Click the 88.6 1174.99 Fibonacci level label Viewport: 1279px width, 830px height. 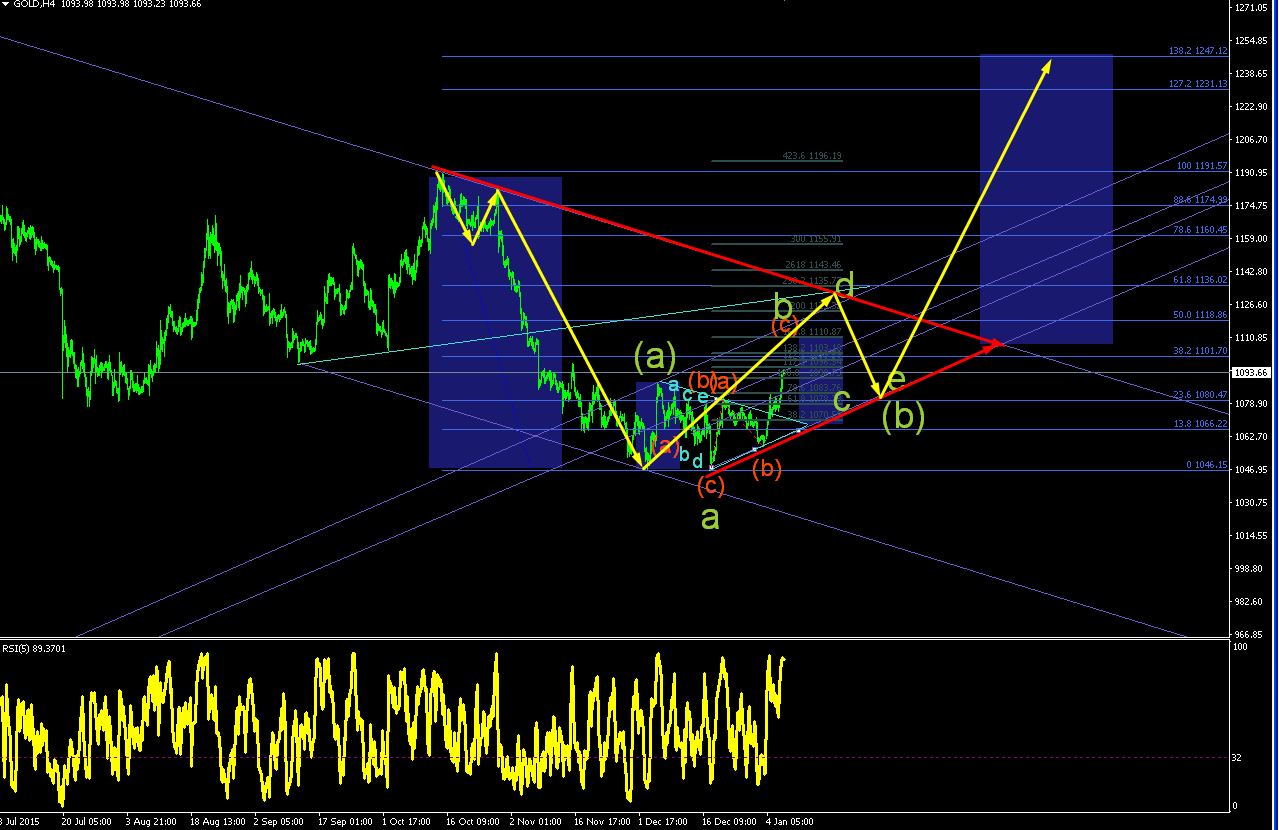click(x=1200, y=200)
